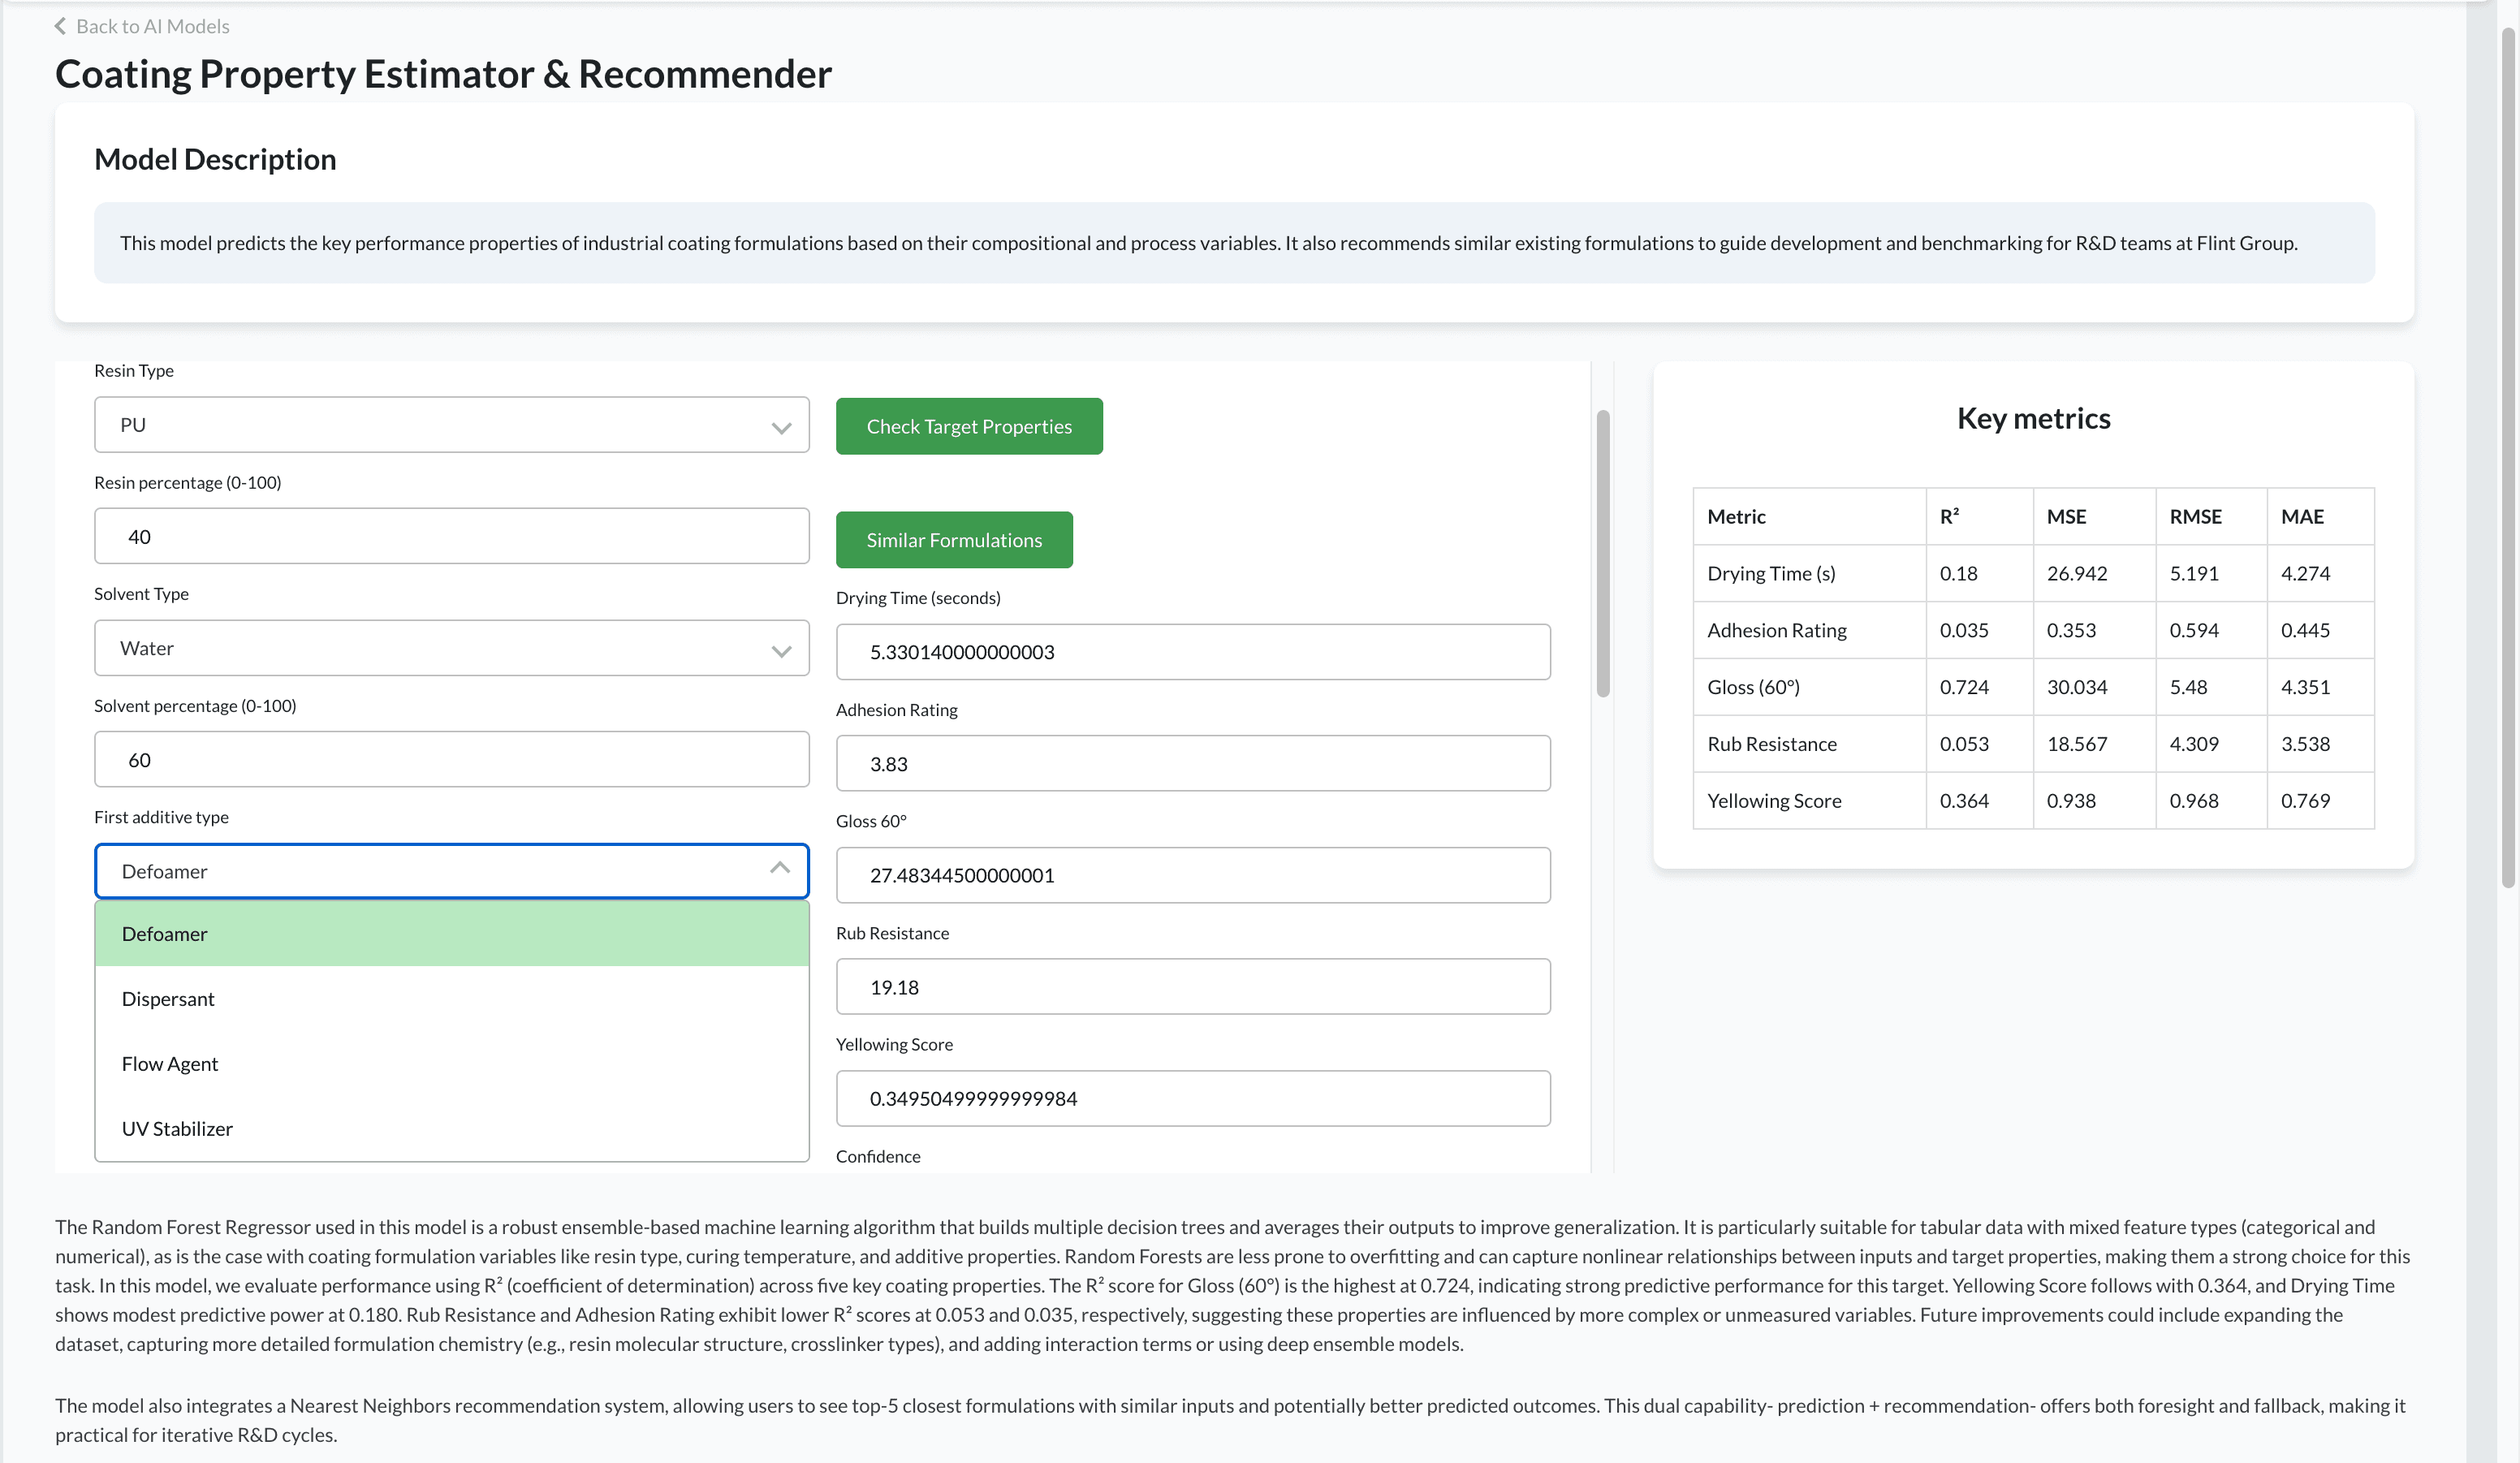Navigate Back to AI Models
This screenshot has height=1463, width=2520.
click(150, 26)
